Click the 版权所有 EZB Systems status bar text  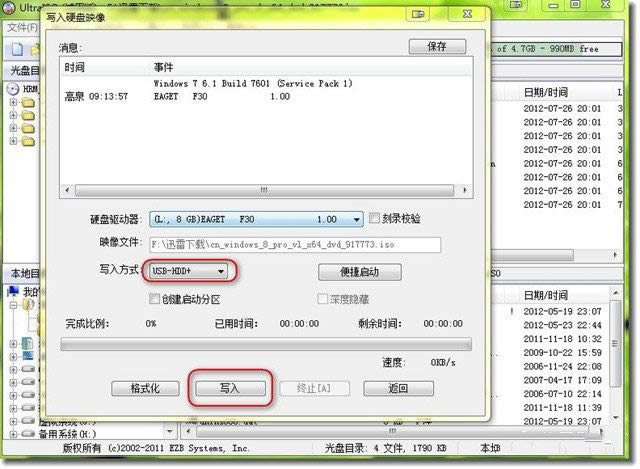coord(156,448)
